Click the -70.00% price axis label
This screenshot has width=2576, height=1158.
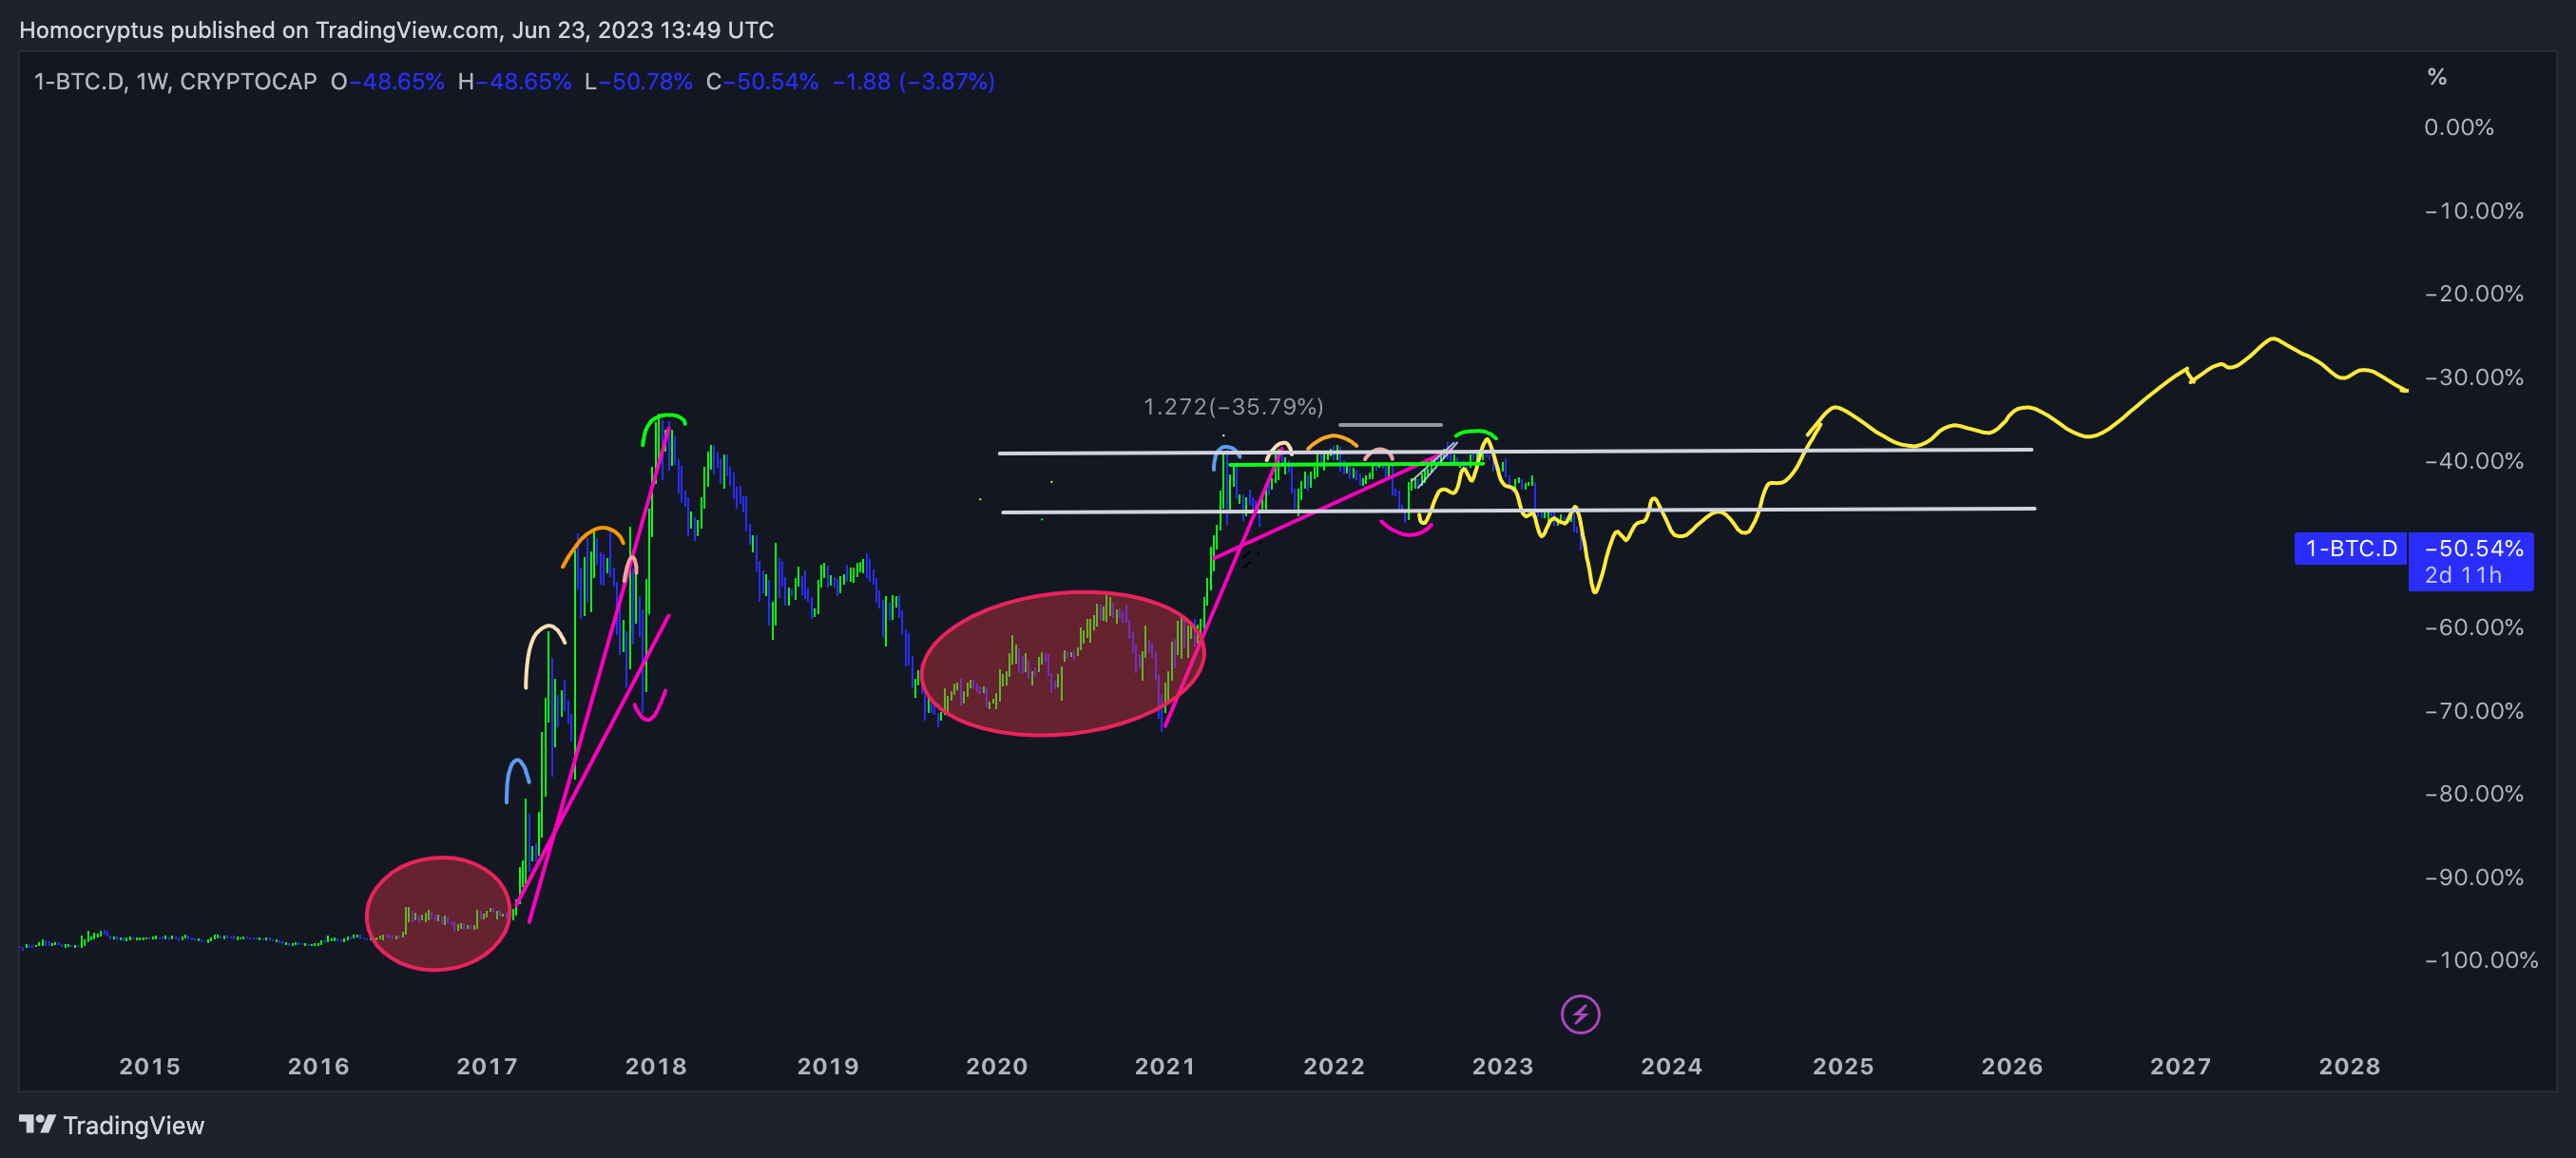(2474, 711)
